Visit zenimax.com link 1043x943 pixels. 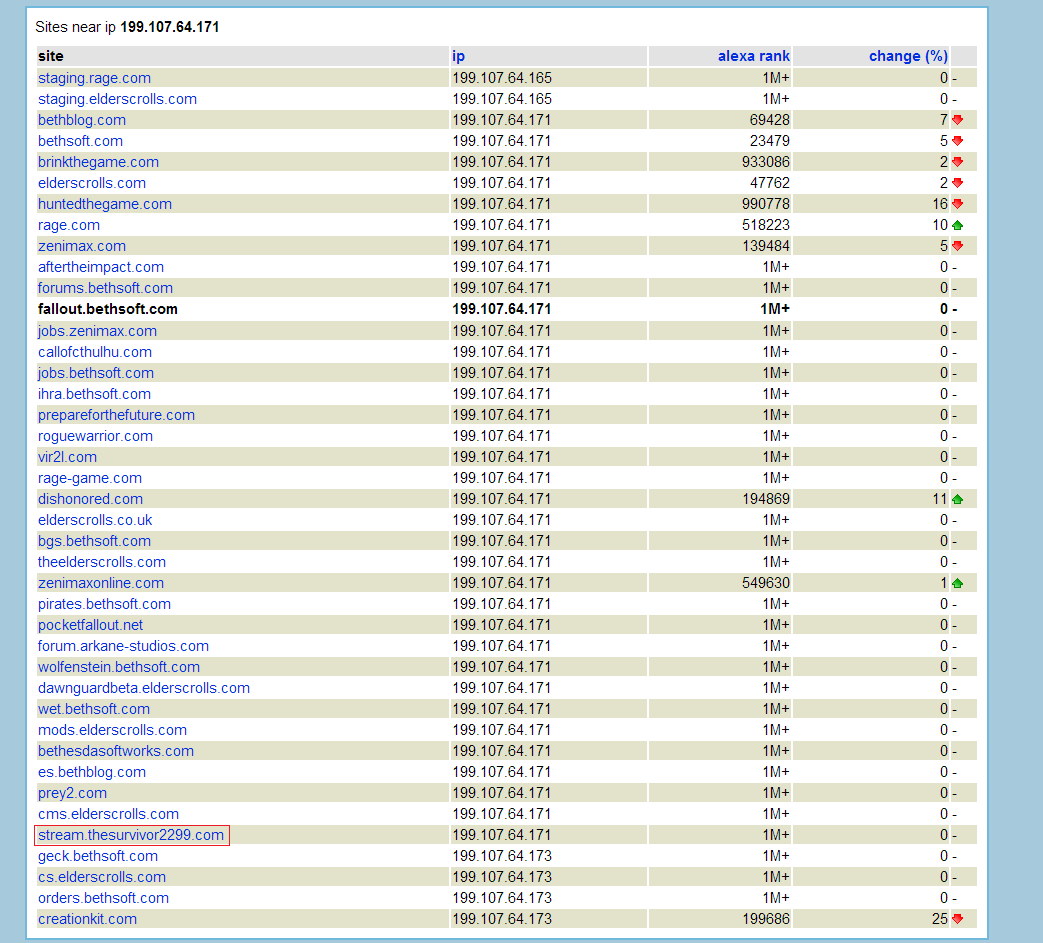pos(82,246)
